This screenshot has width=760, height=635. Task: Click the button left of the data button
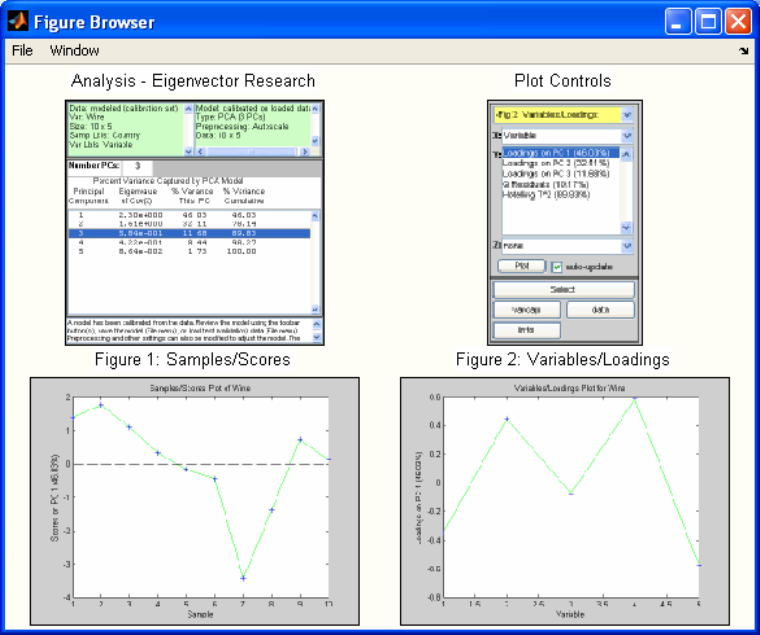(x=526, y=309)
